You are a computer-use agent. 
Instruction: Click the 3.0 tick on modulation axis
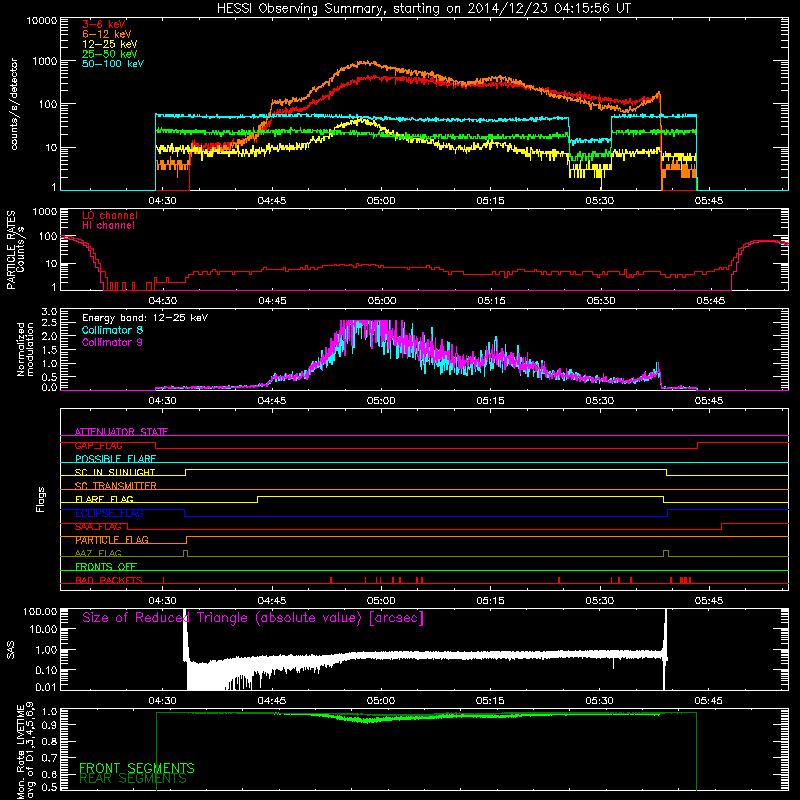[49, 311]
